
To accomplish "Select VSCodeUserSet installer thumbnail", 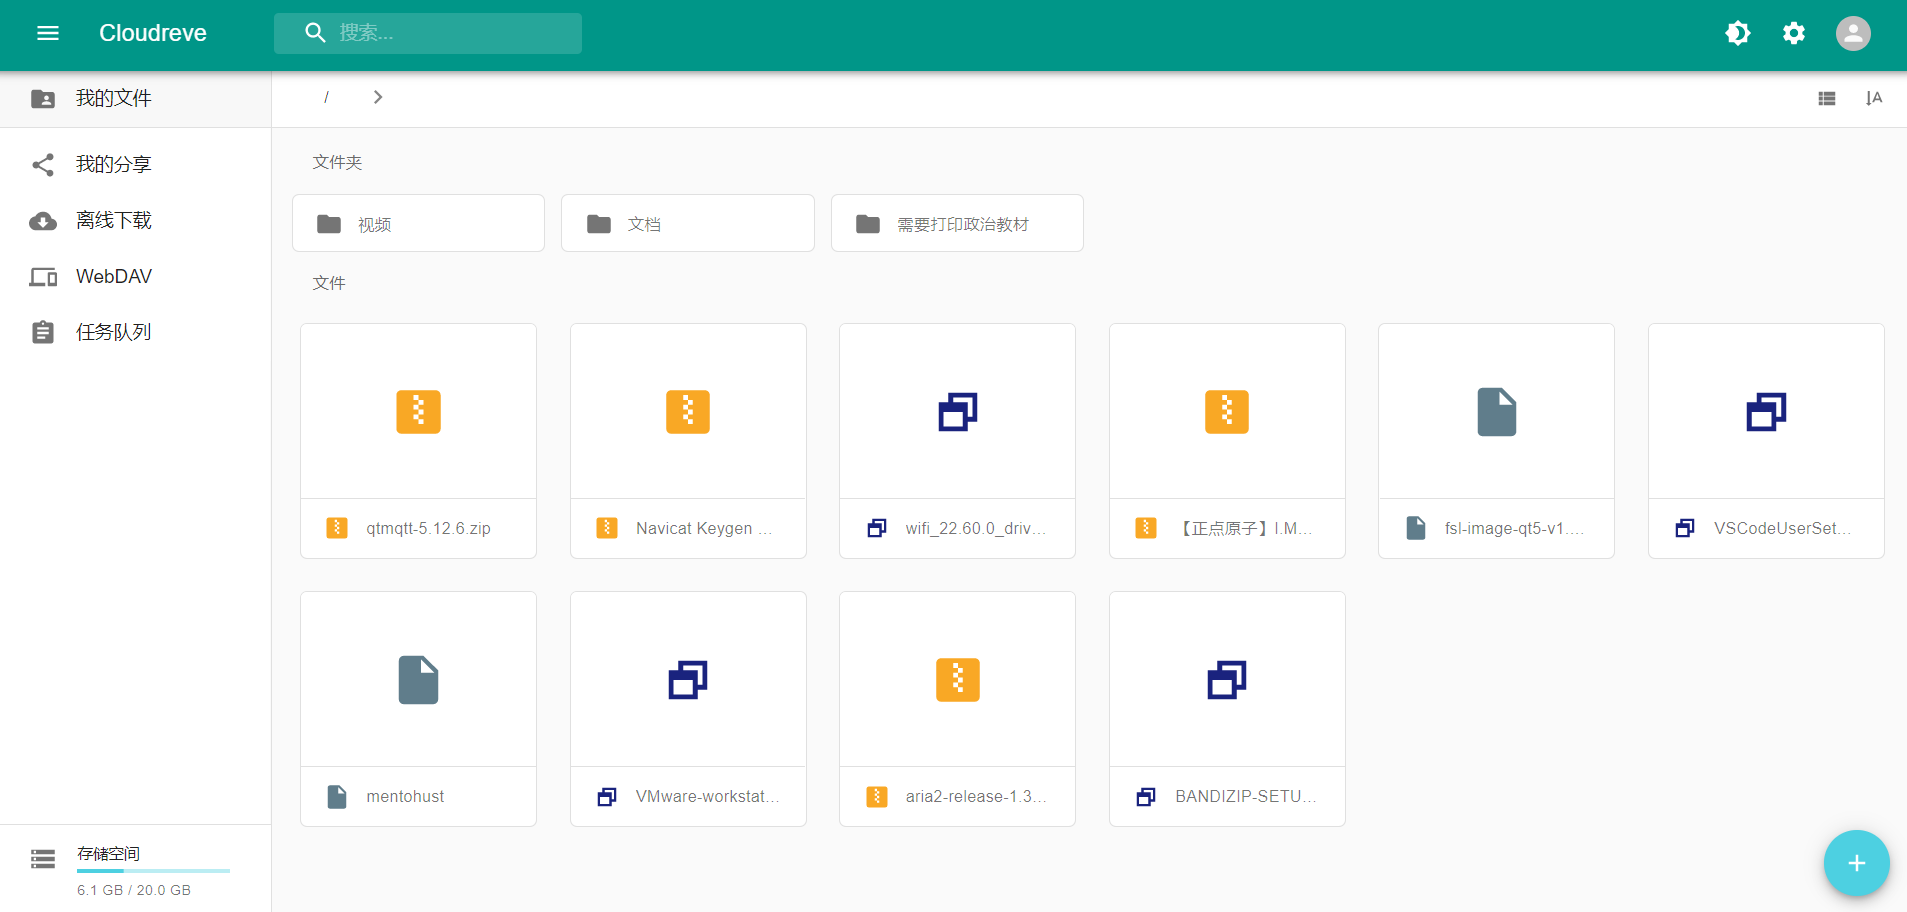I will [1766, 411].
